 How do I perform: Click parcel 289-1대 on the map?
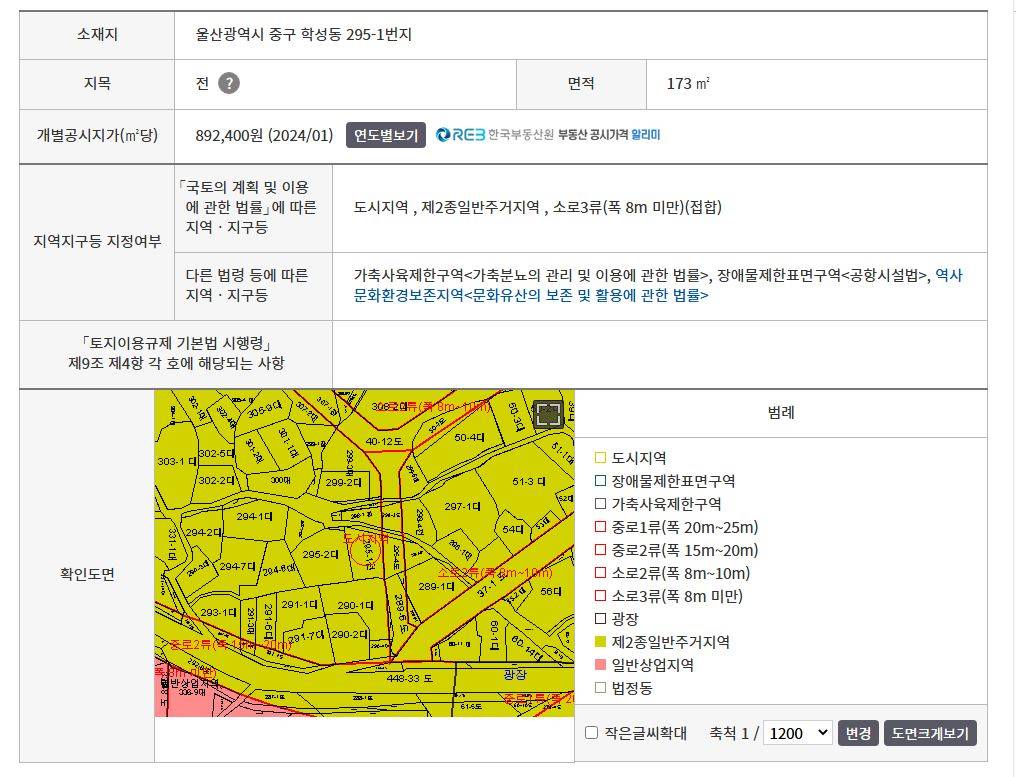click(x=436, y=586)
